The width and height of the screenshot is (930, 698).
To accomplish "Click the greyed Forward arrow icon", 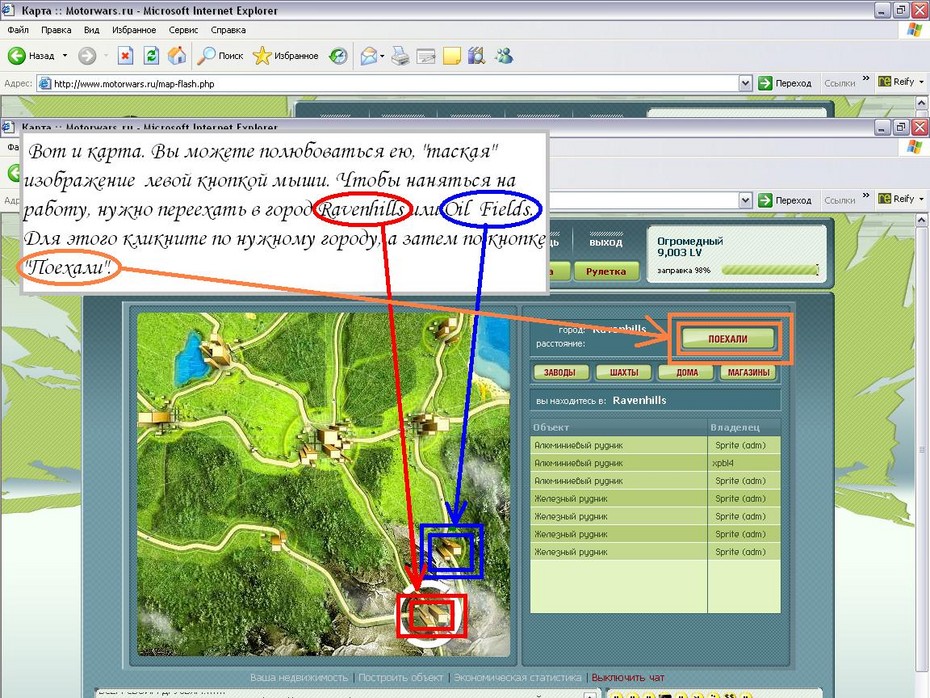I will pos(87,56).
